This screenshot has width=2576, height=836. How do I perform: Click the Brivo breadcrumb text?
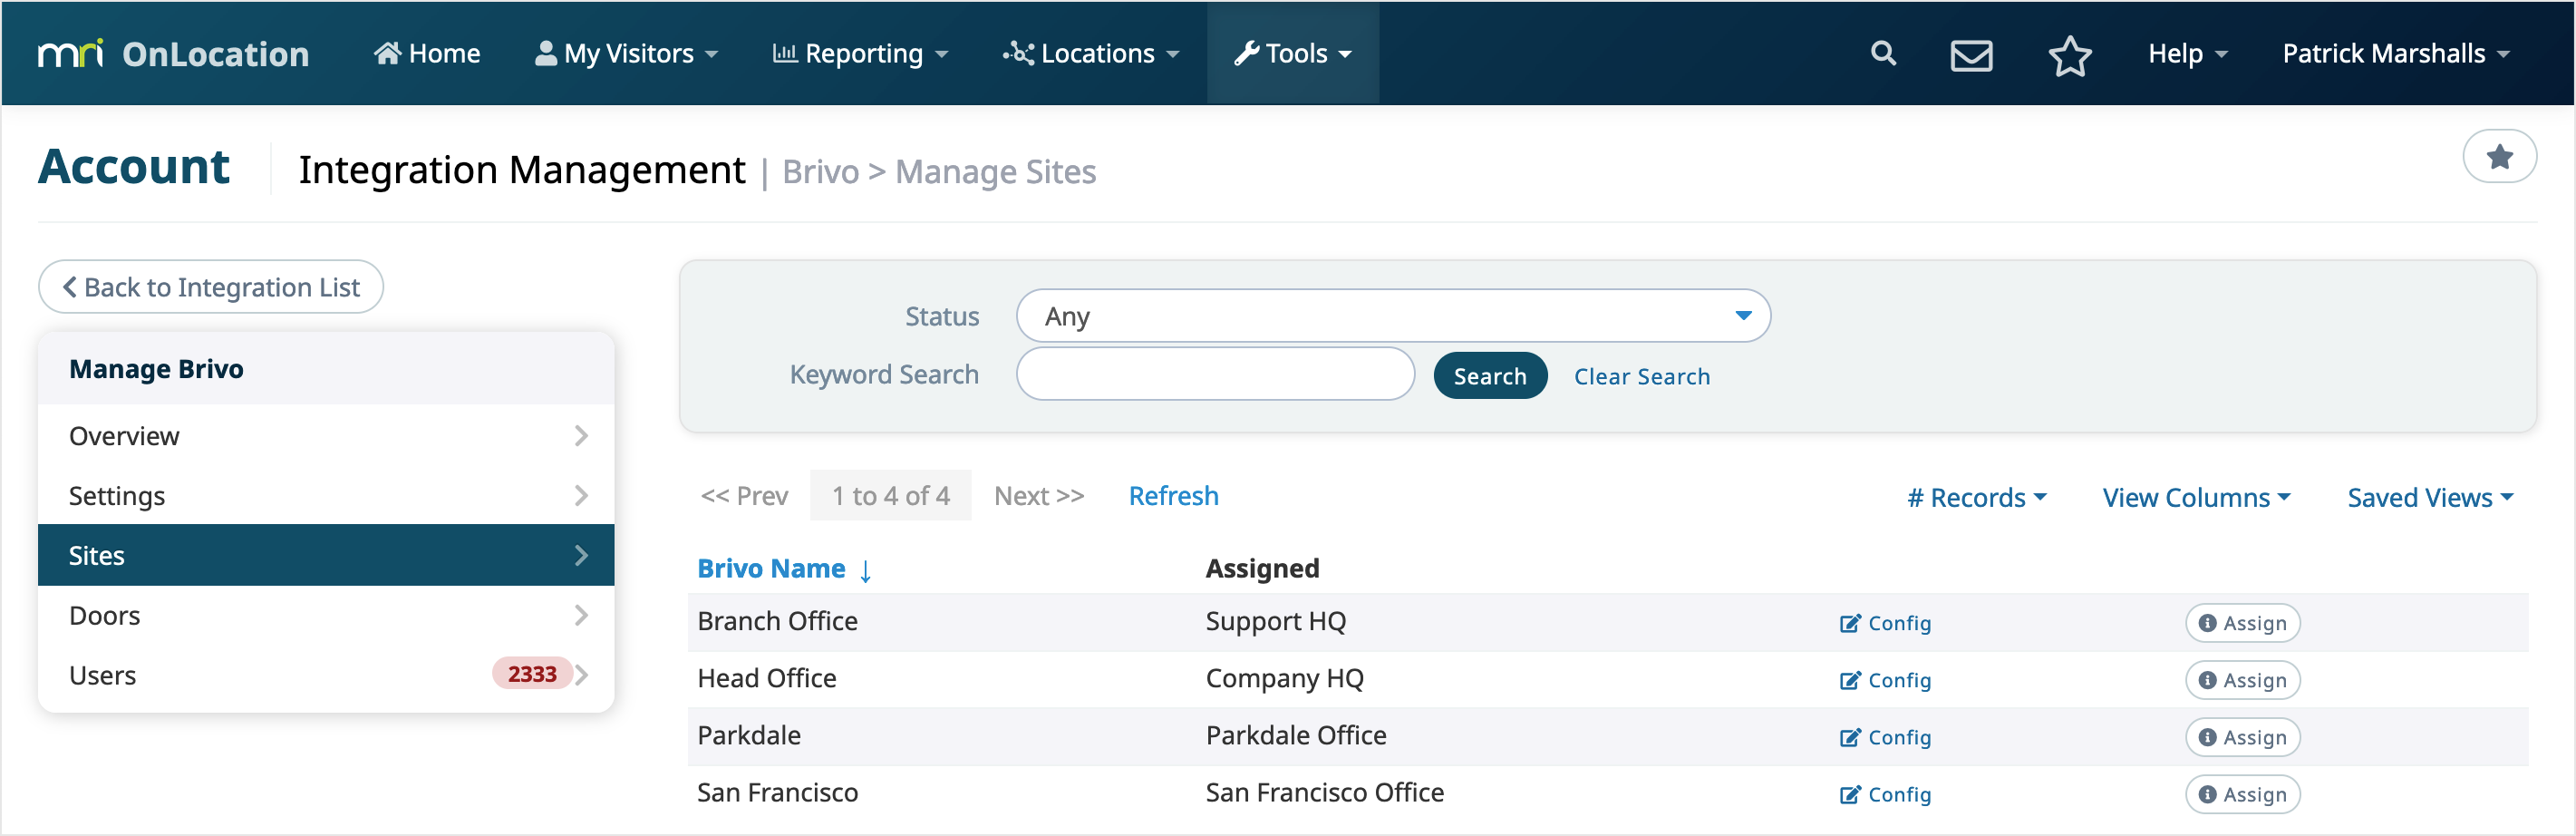(820, 171)
